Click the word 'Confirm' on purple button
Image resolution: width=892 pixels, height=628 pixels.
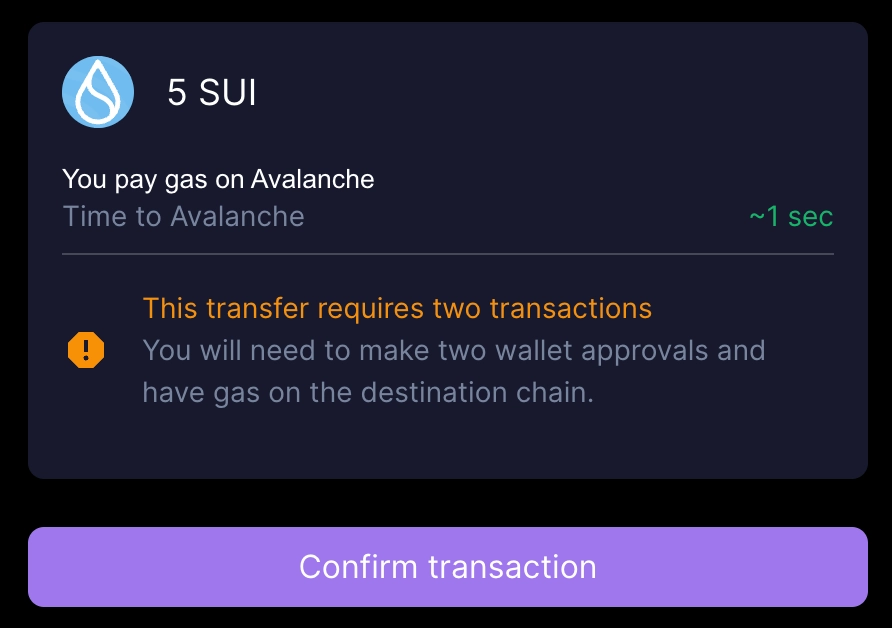click(x=358, y=567)
